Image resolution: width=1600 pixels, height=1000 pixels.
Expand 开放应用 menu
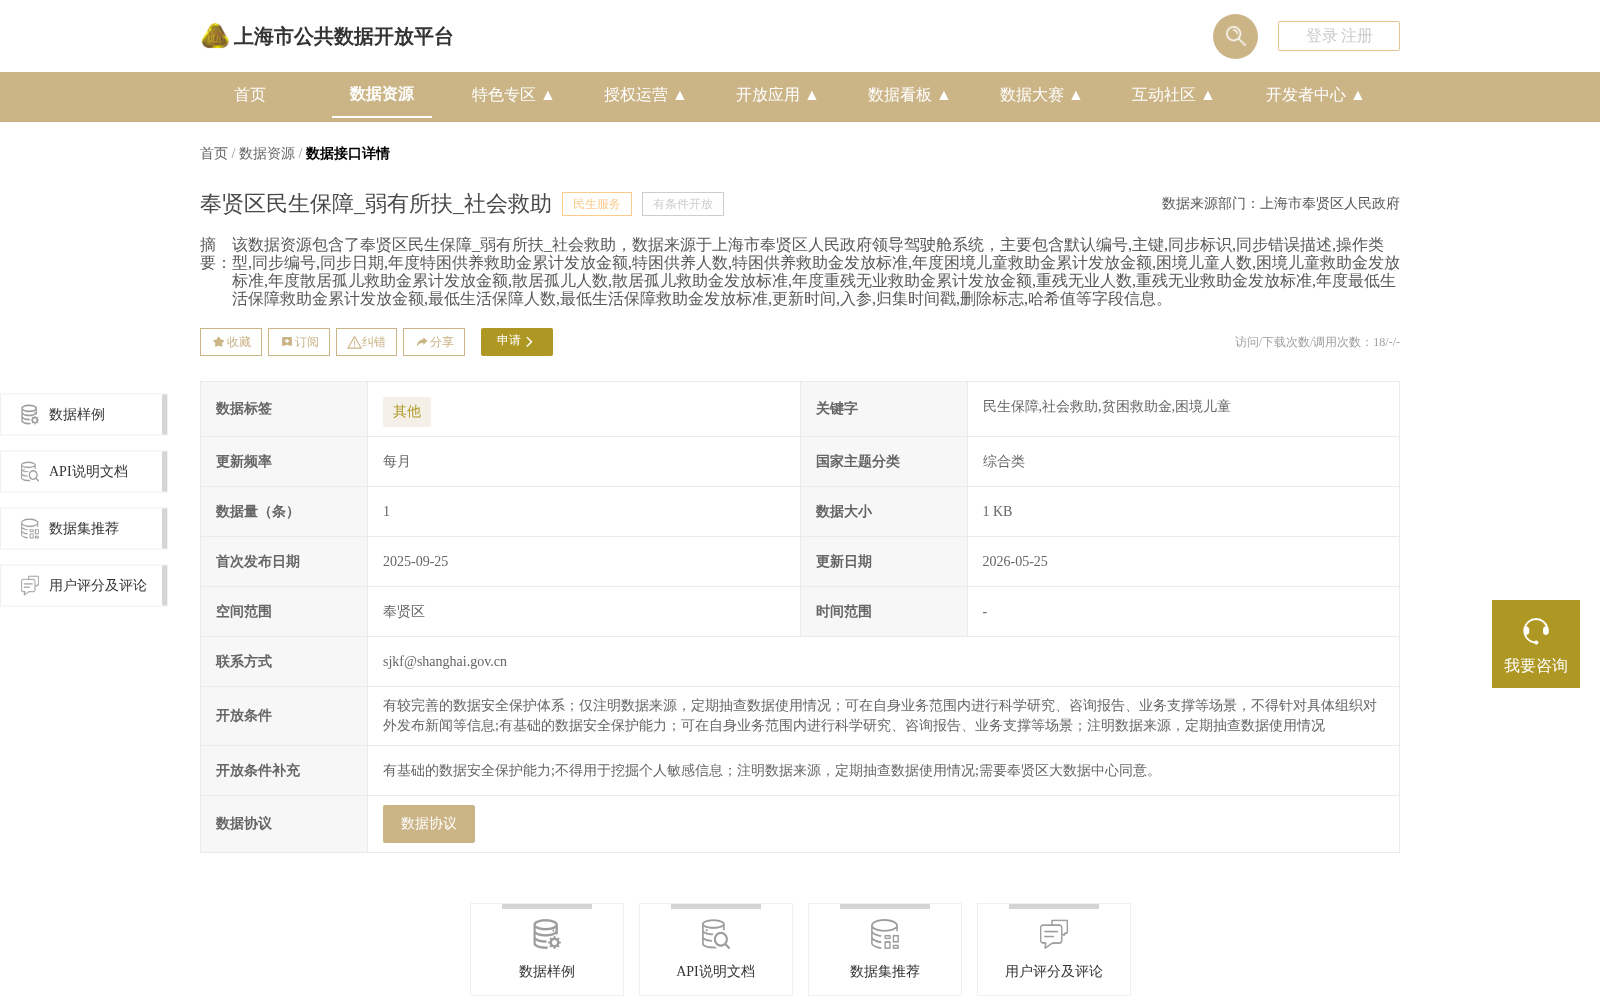777,95
